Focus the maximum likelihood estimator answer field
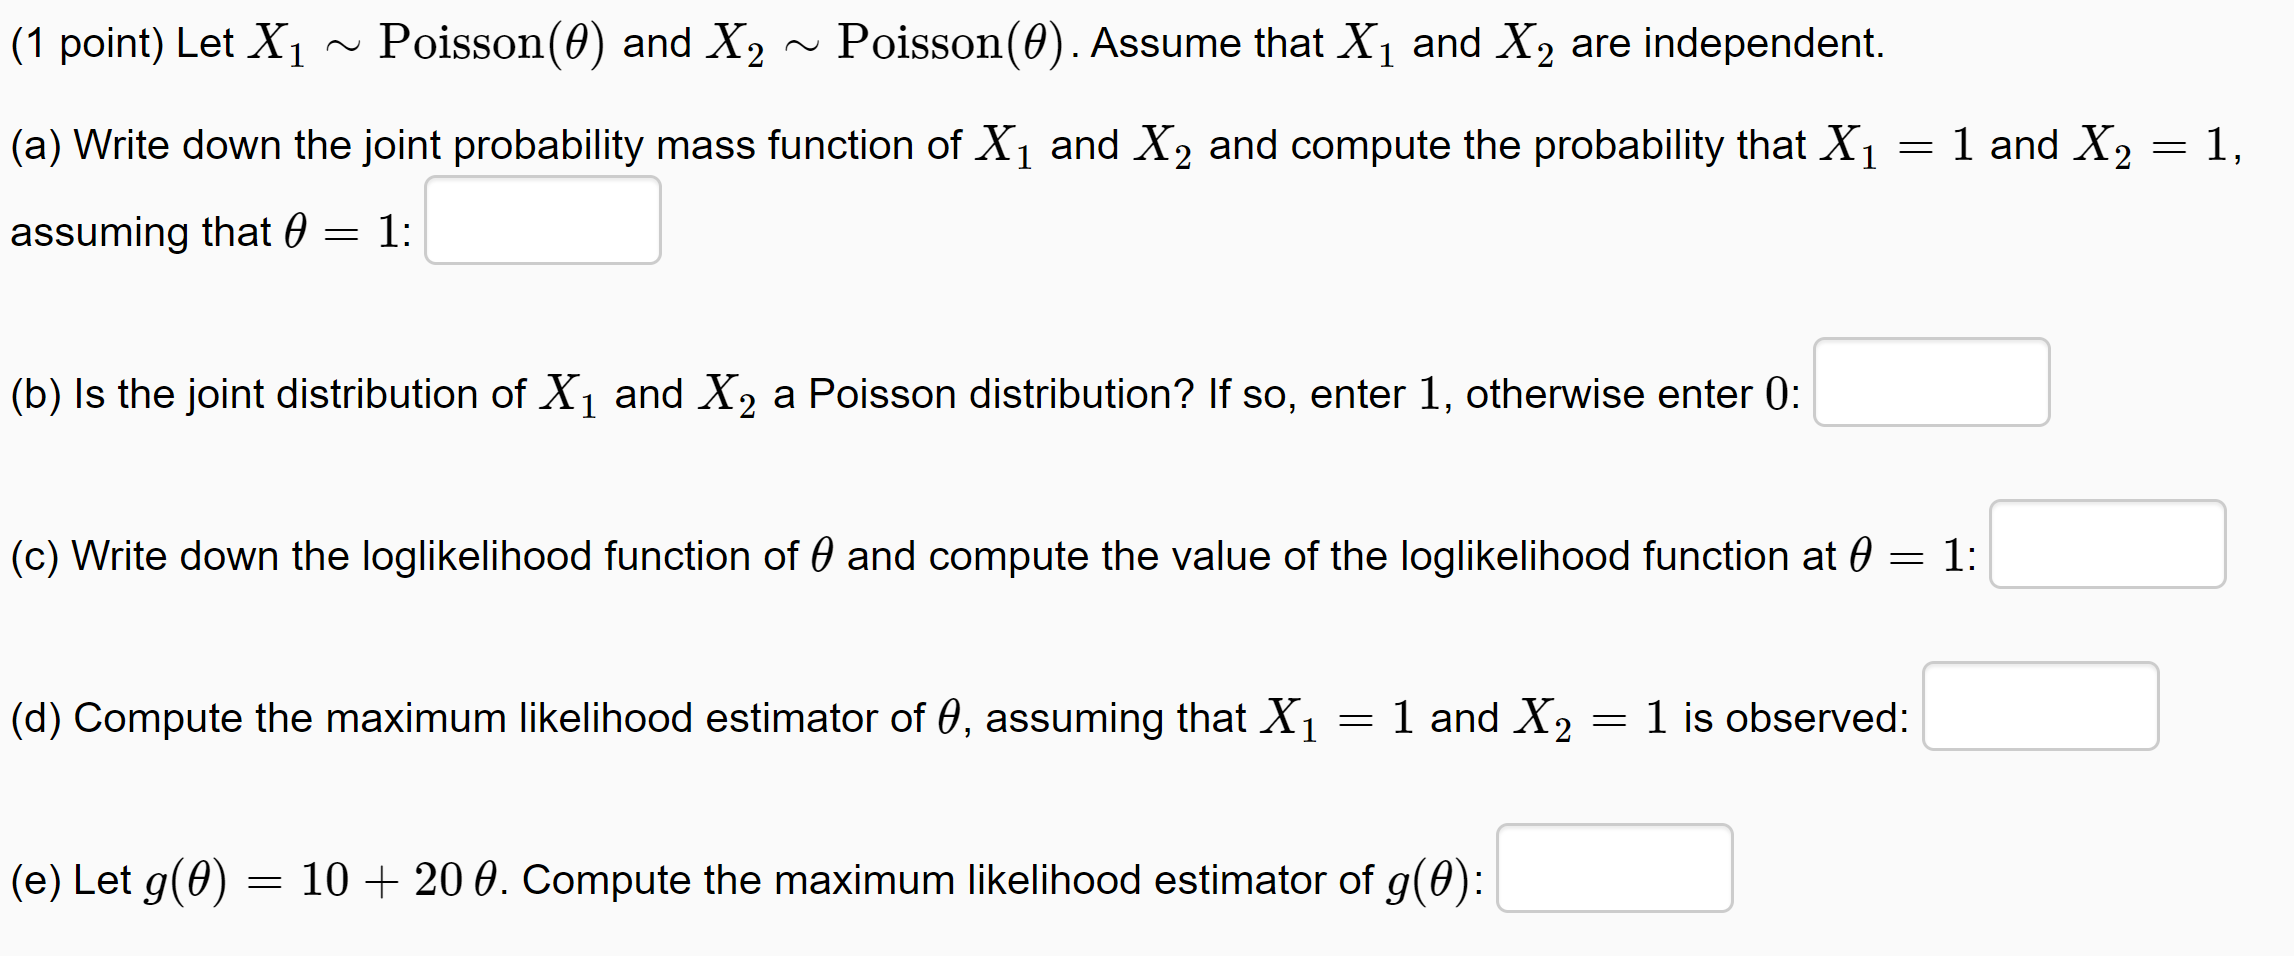This screenshot has height=956, width=2294. point(2040,707)
